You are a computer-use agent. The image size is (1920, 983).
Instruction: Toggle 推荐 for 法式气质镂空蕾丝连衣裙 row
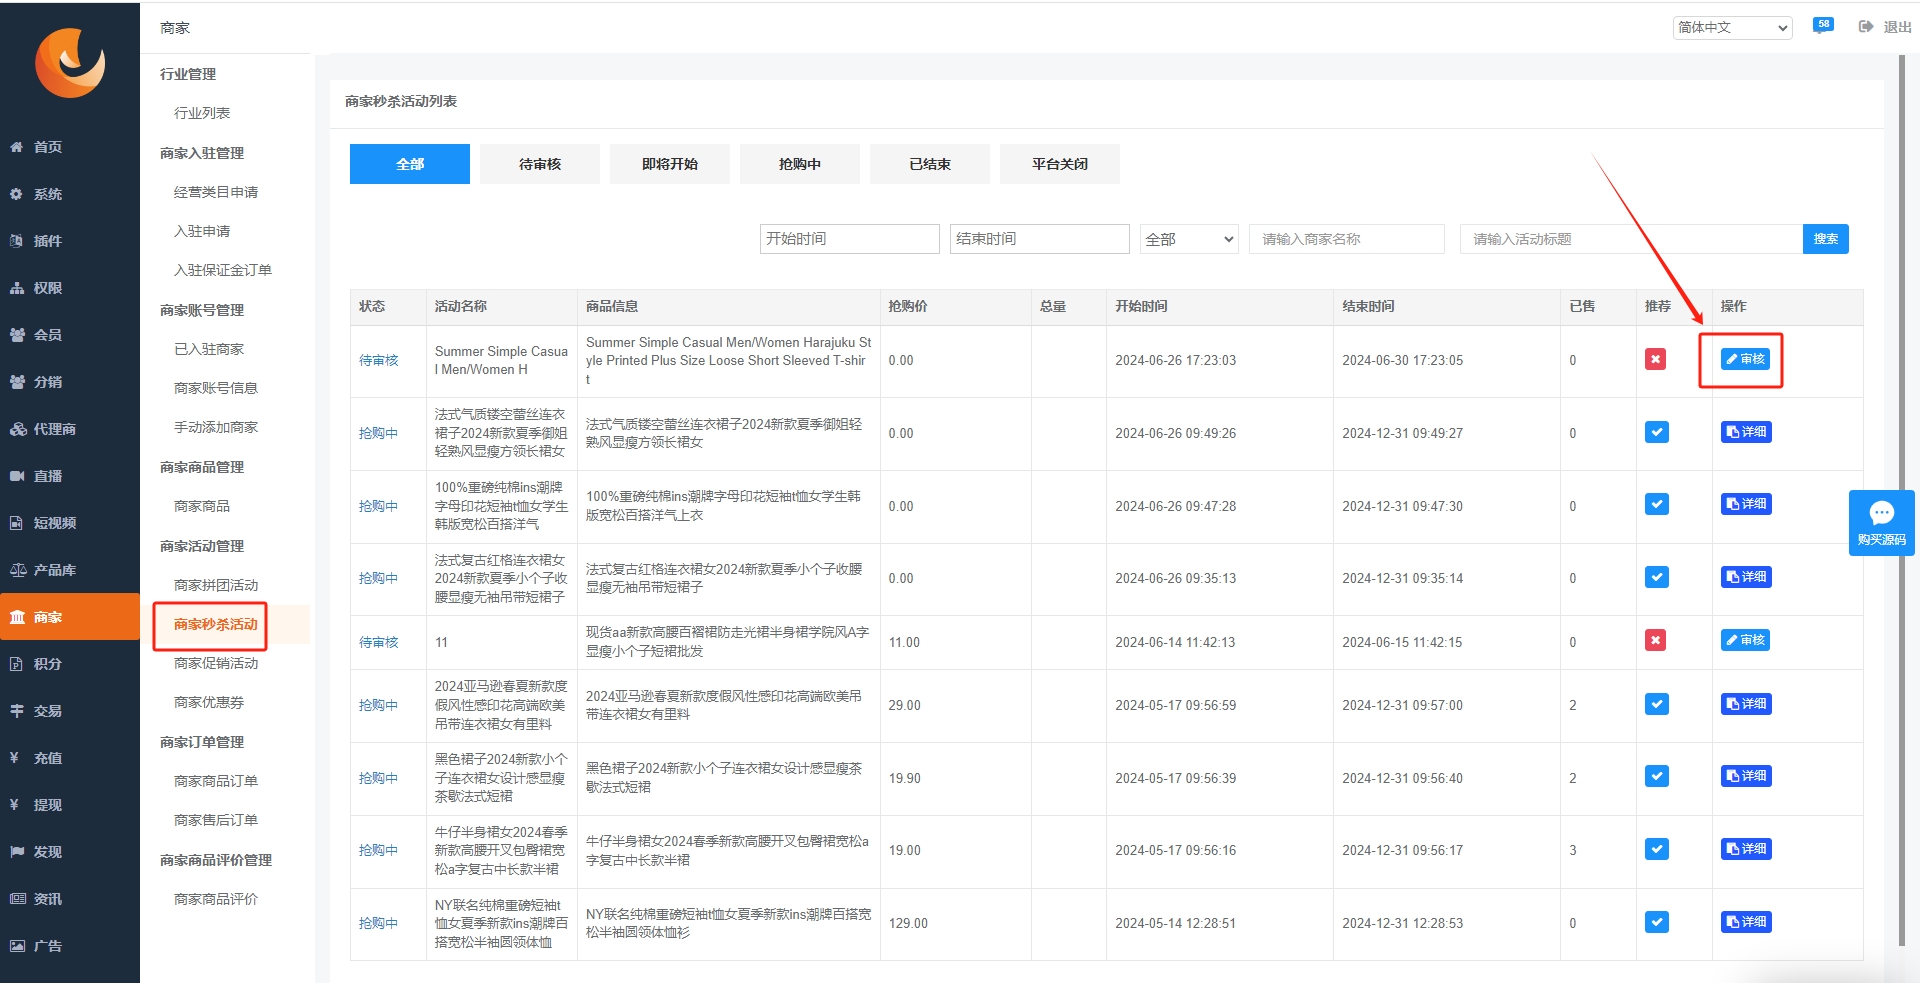tap(1657, 432)
